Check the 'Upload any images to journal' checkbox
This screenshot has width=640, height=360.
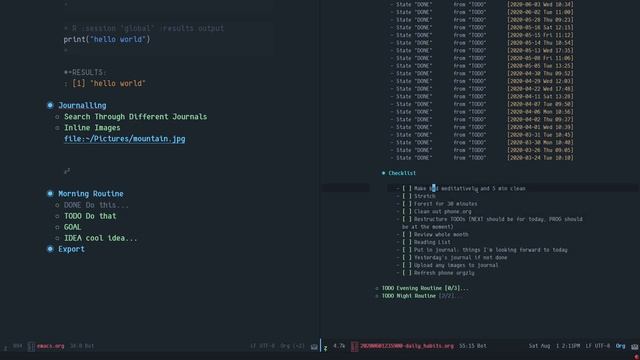(x=407, y=265)
